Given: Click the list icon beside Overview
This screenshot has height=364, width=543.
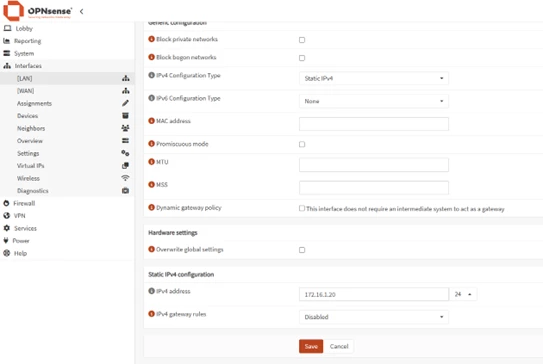Looking at the screenshot, I should tap(125, 141).
